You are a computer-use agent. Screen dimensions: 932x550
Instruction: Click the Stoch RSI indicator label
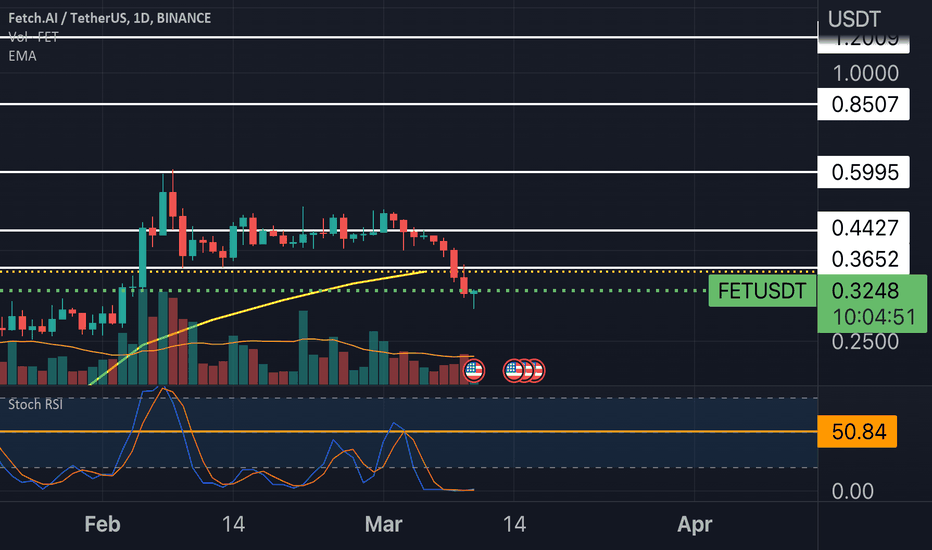pos(35,404)
